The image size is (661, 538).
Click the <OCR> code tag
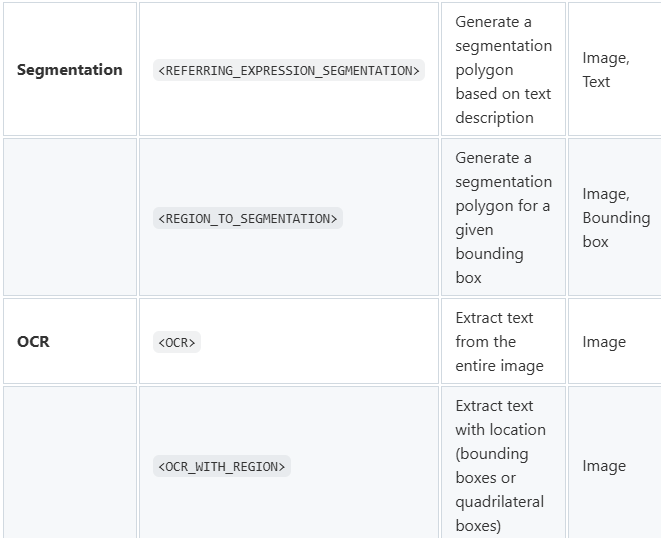click(177, 342)
